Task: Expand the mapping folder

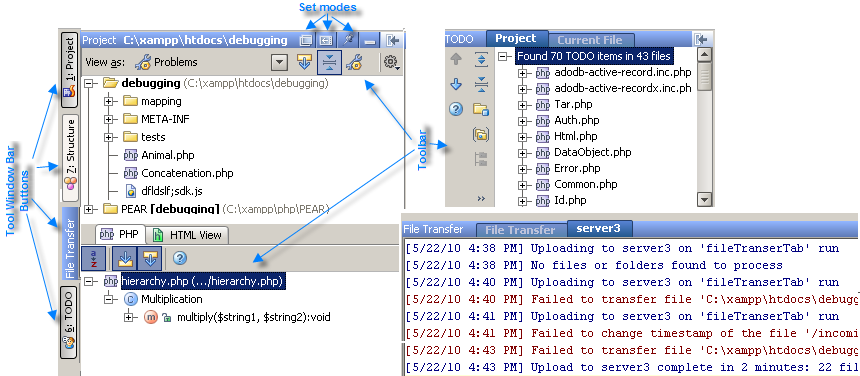Action: [x=109, y=101]
